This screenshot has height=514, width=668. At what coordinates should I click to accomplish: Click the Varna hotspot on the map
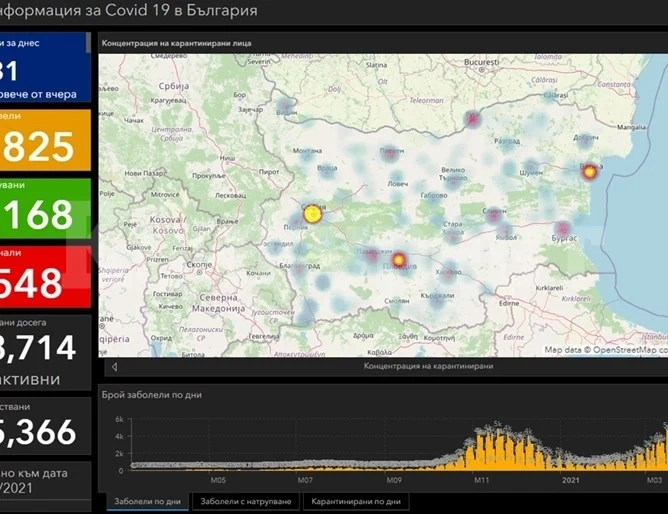(590, 172)
